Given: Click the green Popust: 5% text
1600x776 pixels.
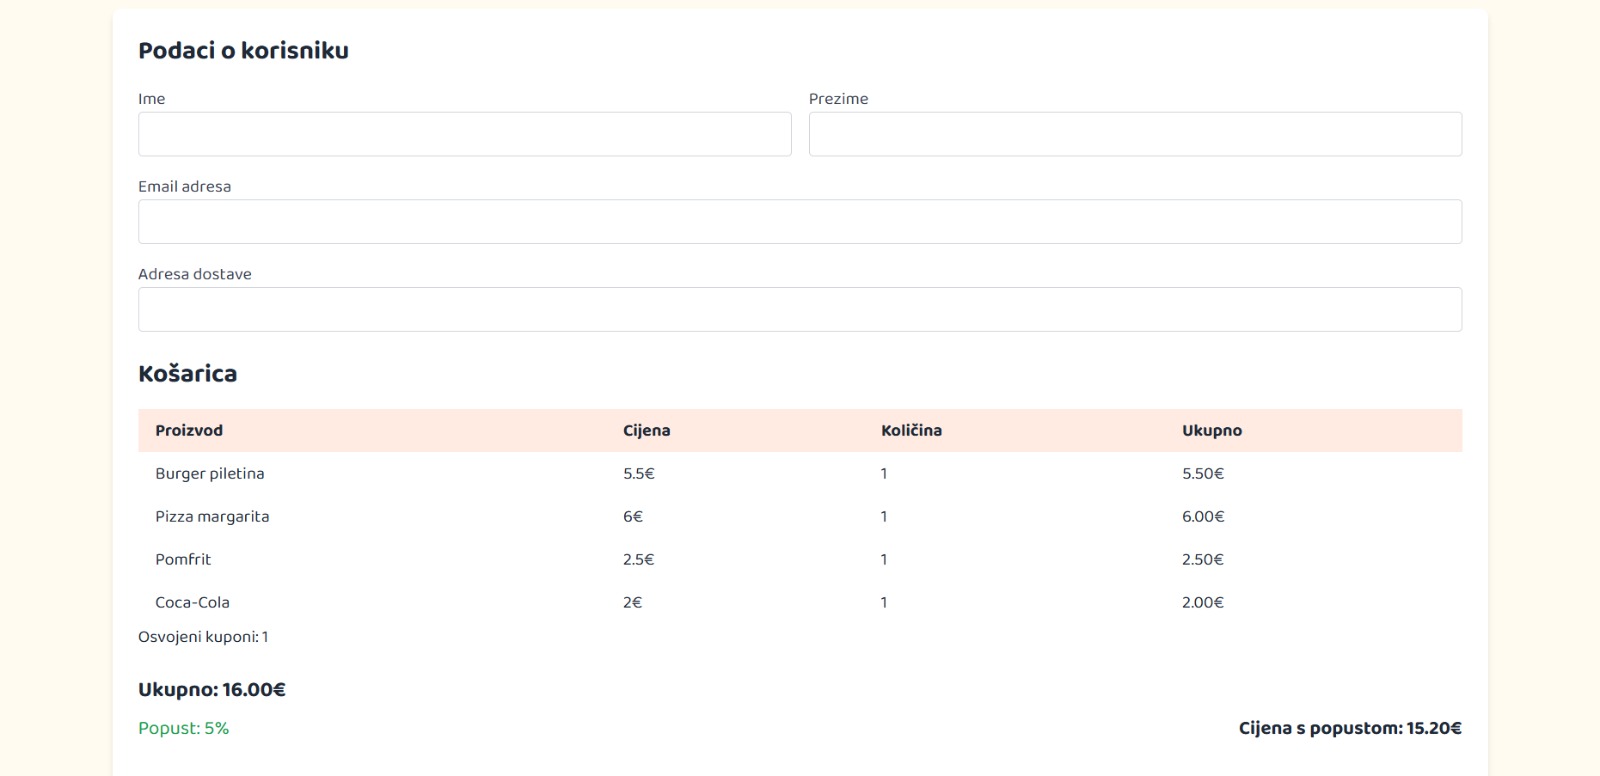Looking at the screenshot, I should 183,729.
